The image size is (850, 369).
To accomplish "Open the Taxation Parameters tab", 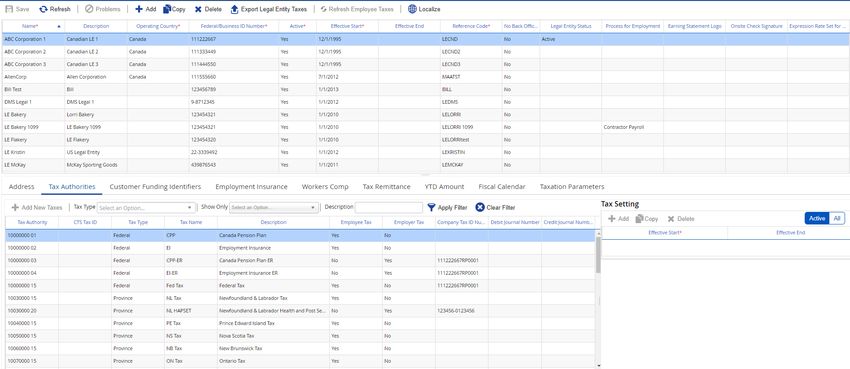I will pos(572,186).
